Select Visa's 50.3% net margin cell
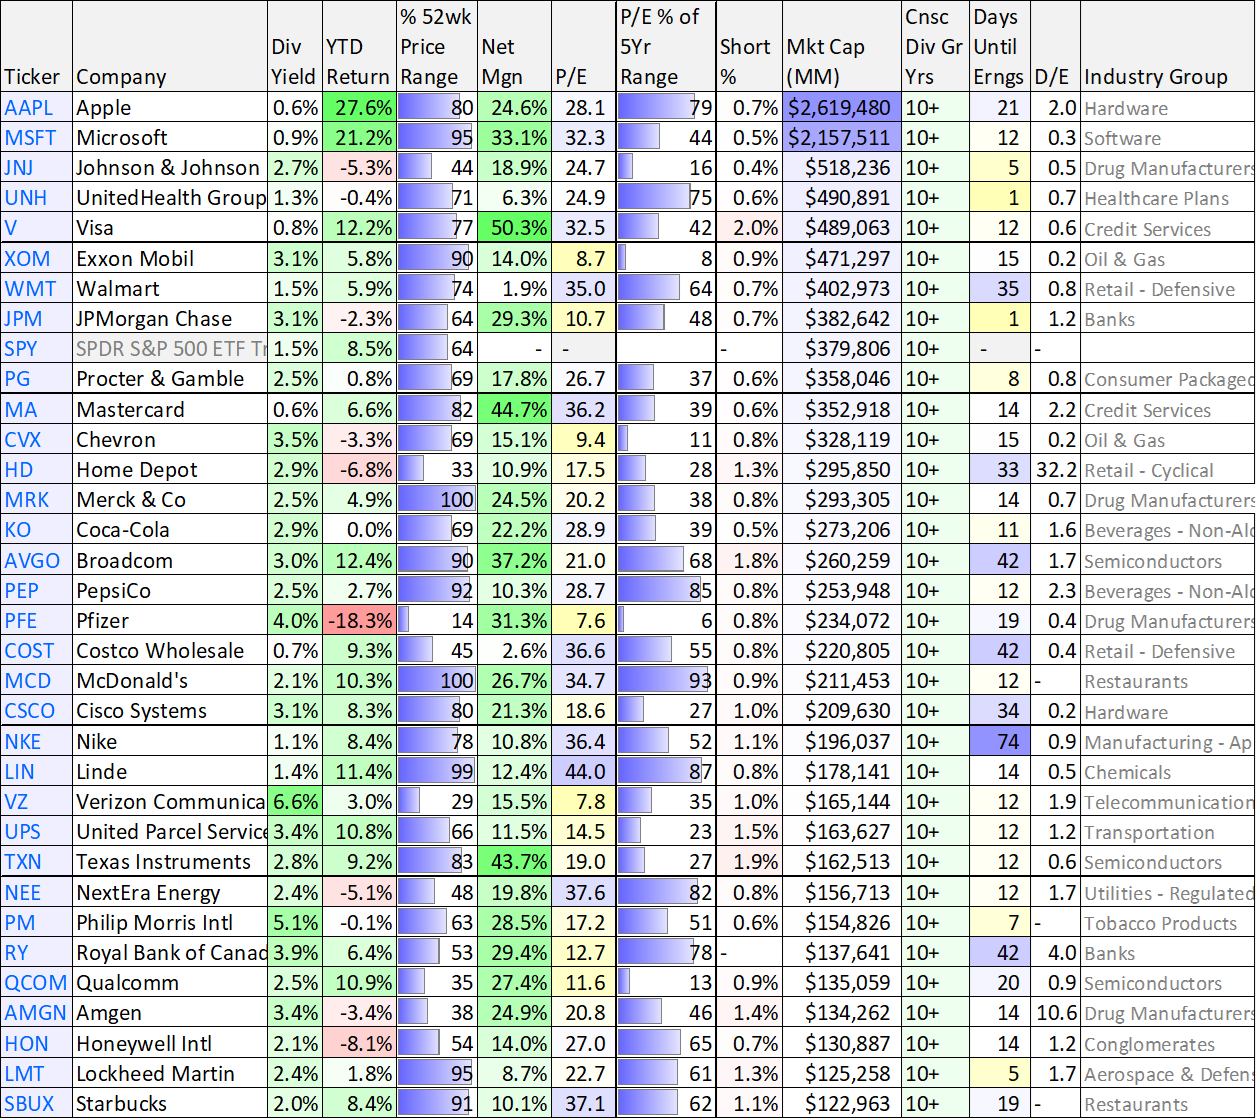 point(514,228)
